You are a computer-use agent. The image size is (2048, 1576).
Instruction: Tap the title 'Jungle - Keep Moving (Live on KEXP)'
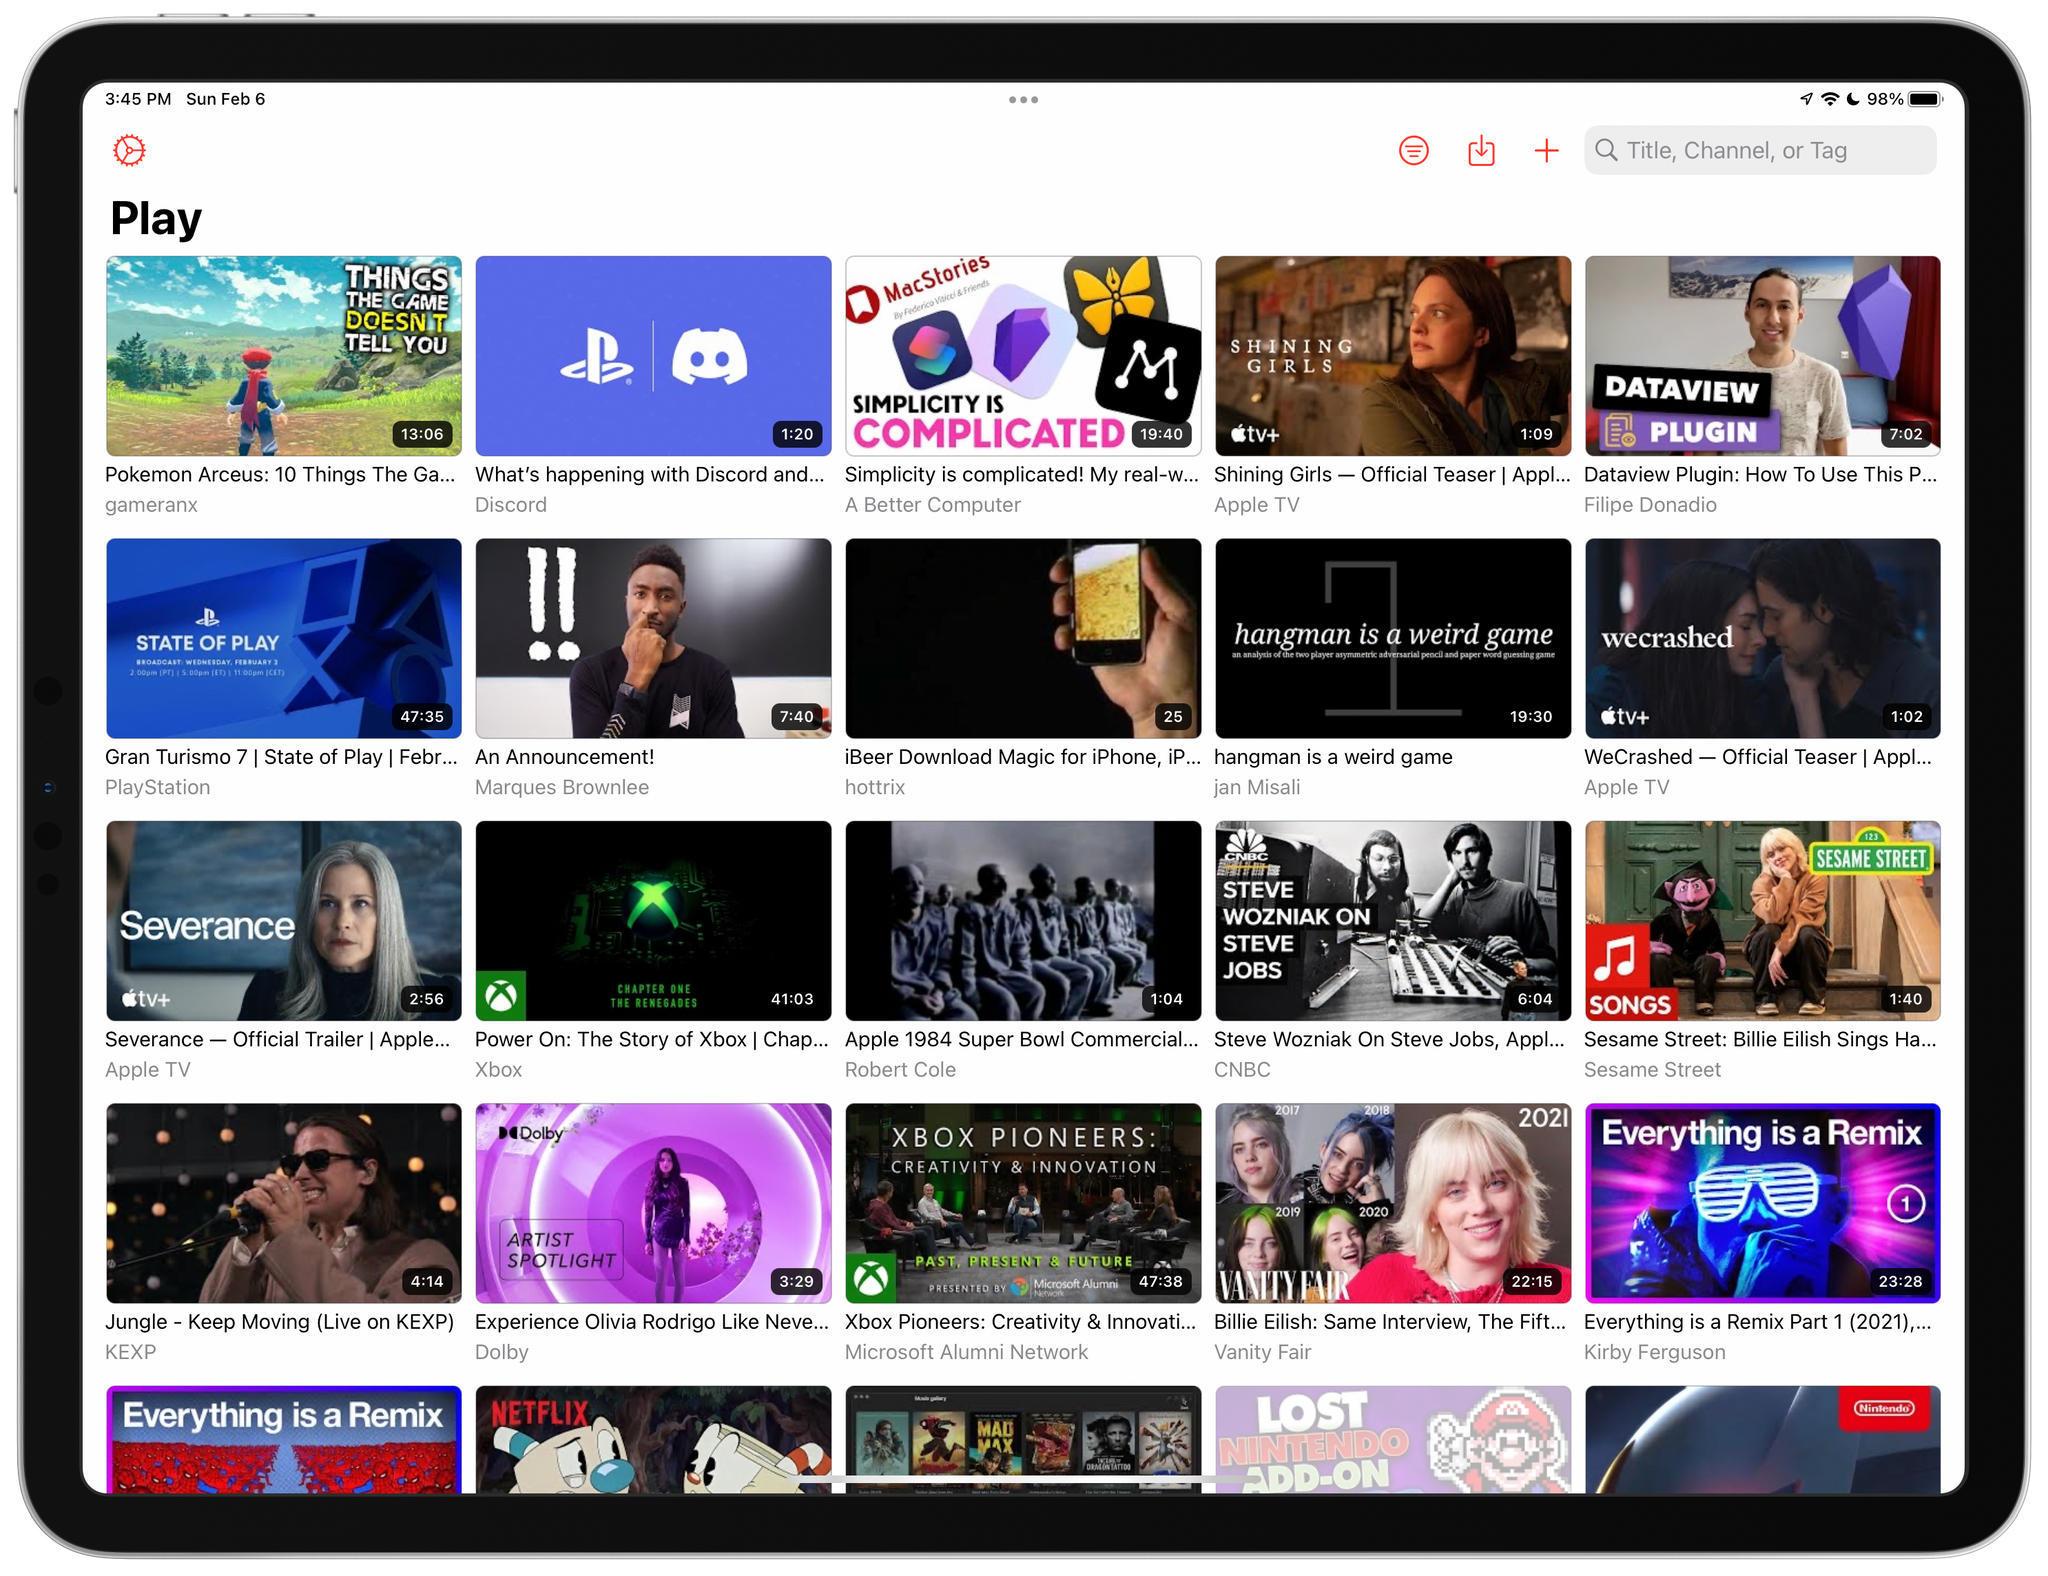(x=279, y=1322)
